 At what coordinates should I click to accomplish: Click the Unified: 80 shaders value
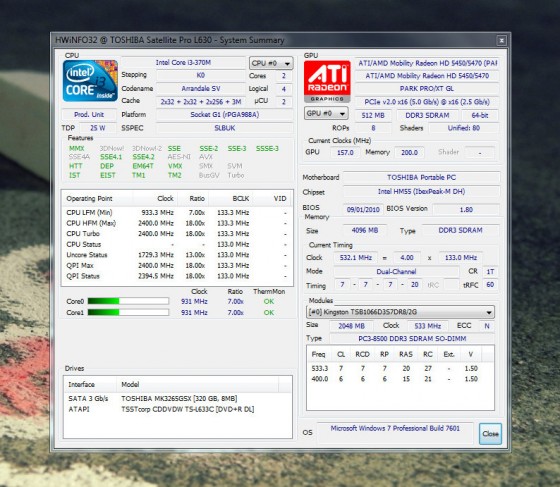[x=464, y=128]
